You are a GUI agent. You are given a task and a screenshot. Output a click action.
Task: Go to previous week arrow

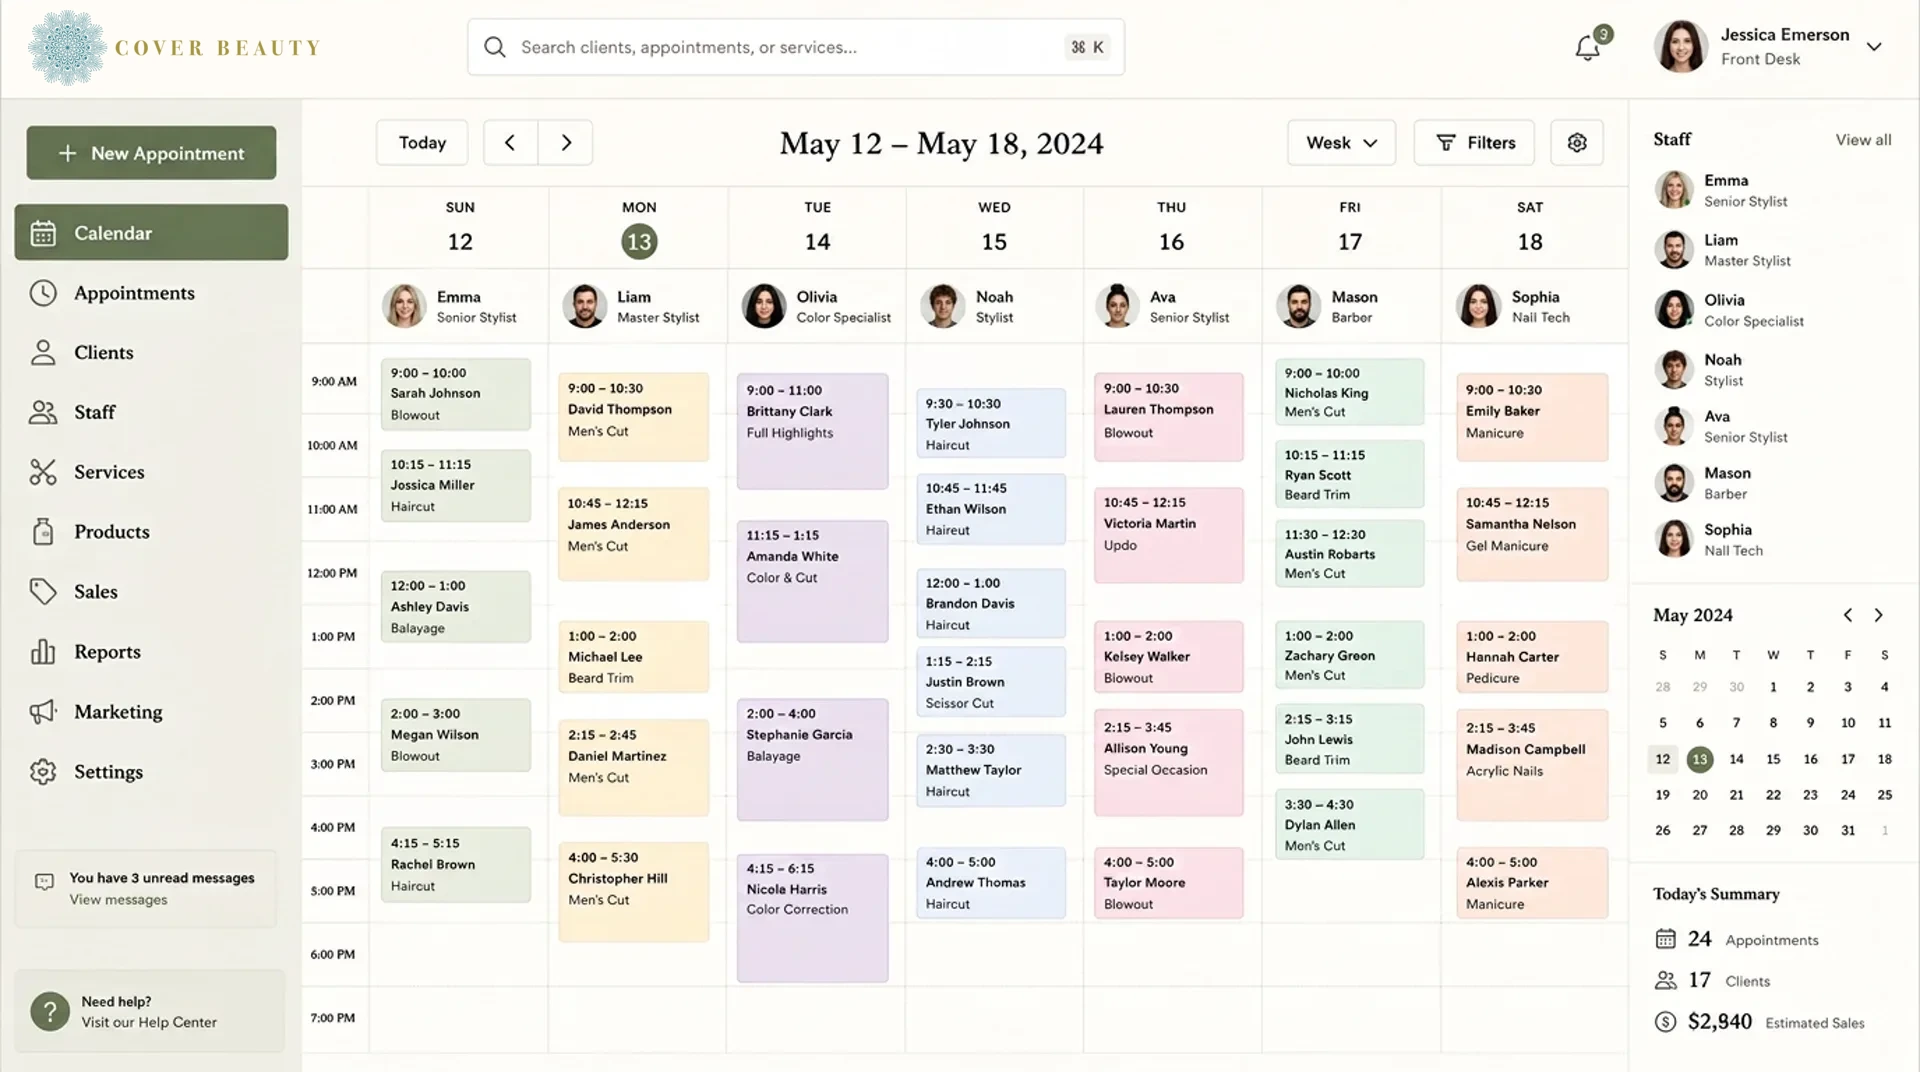(x=510, y=143)
